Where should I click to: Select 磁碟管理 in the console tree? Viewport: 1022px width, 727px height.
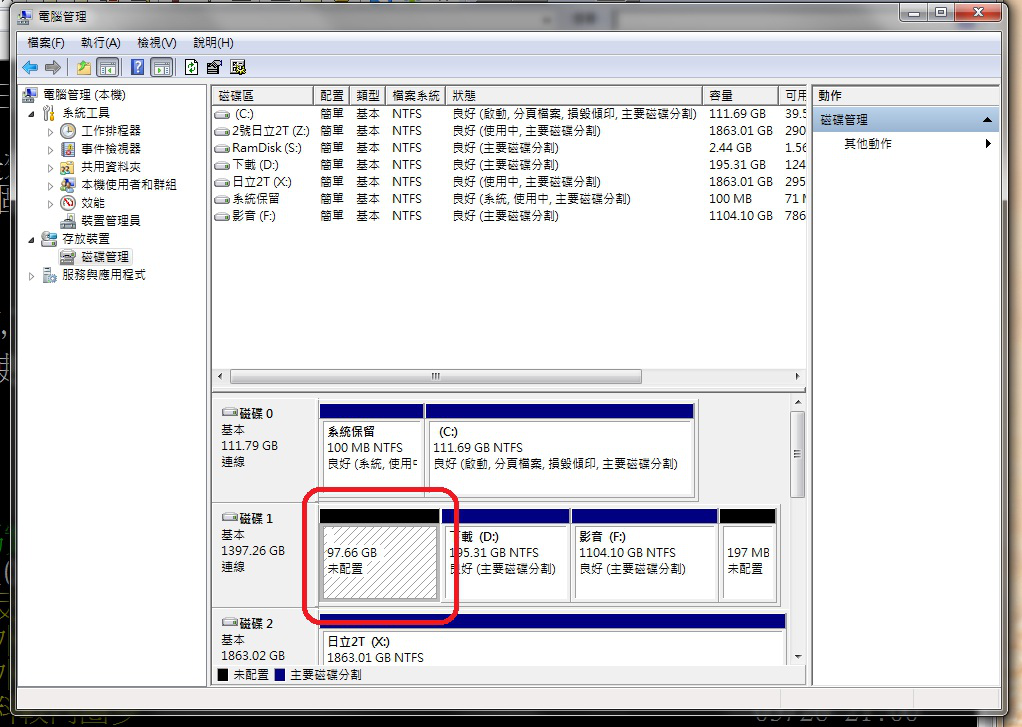(x=105, y=257)
